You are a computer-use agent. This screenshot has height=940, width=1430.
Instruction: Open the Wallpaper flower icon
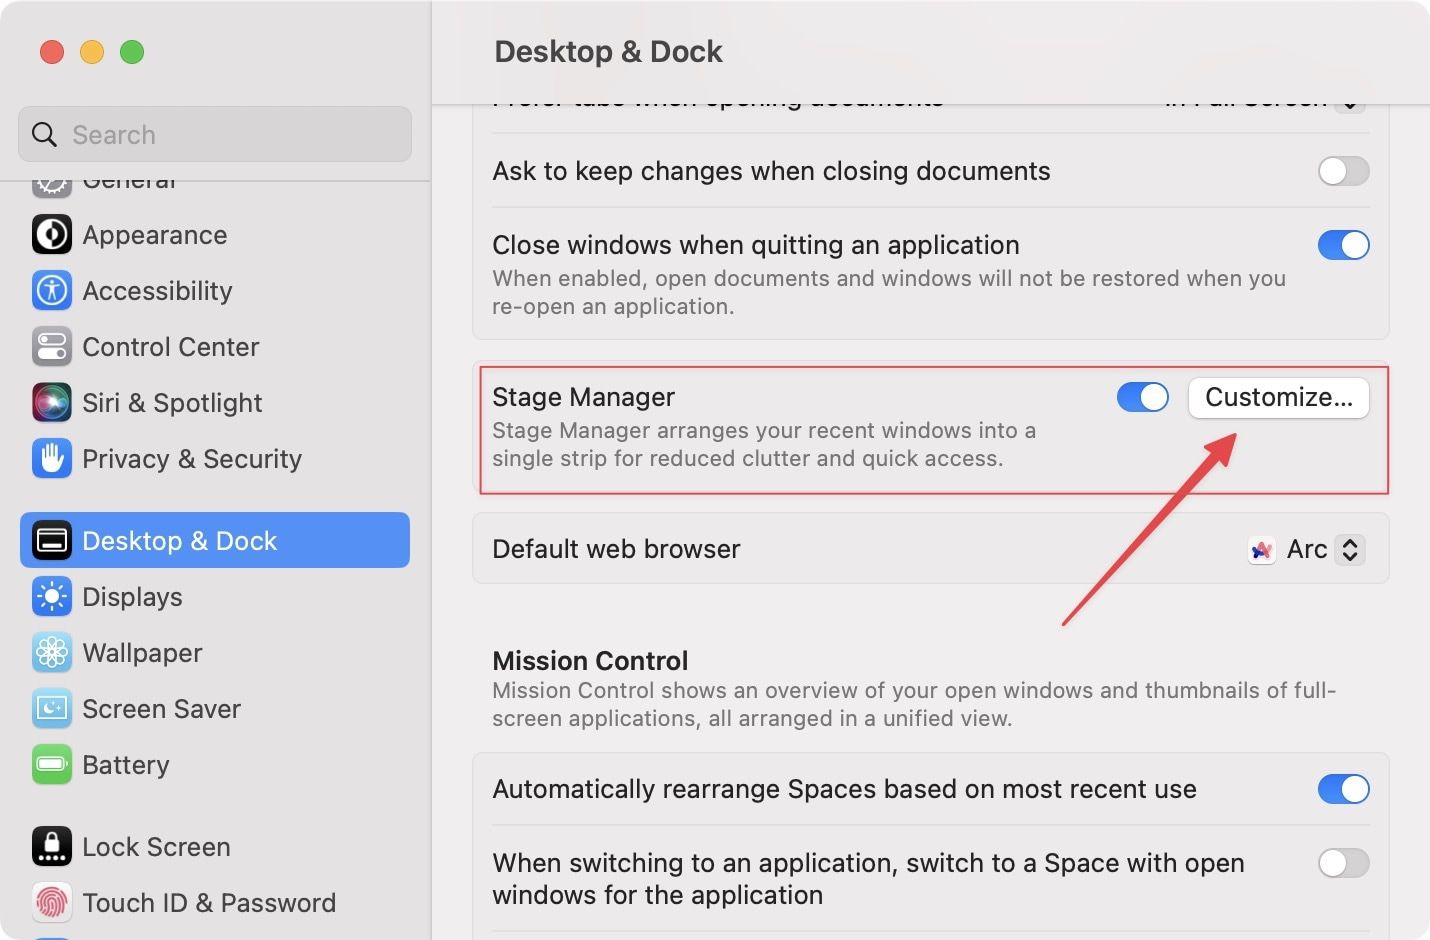(x=52, y=653)
